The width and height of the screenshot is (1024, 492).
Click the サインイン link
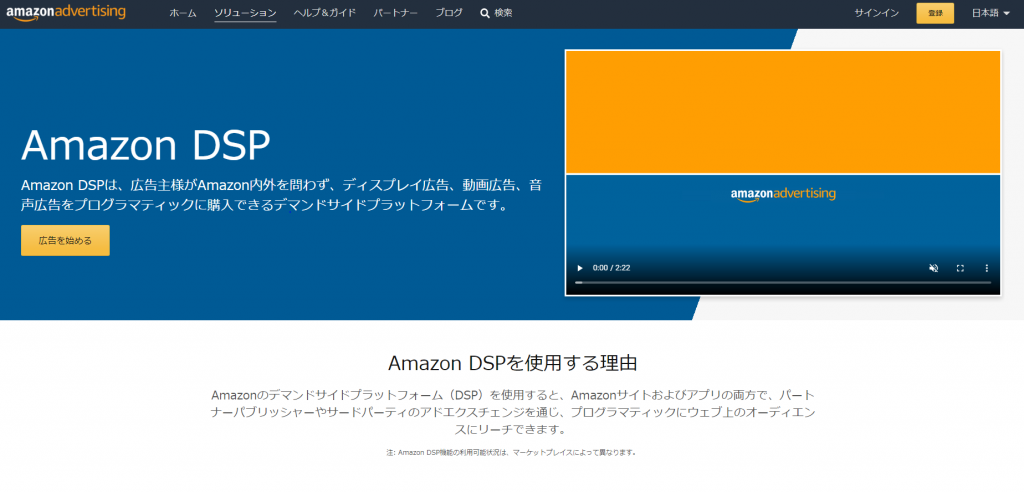click(876, 13)
